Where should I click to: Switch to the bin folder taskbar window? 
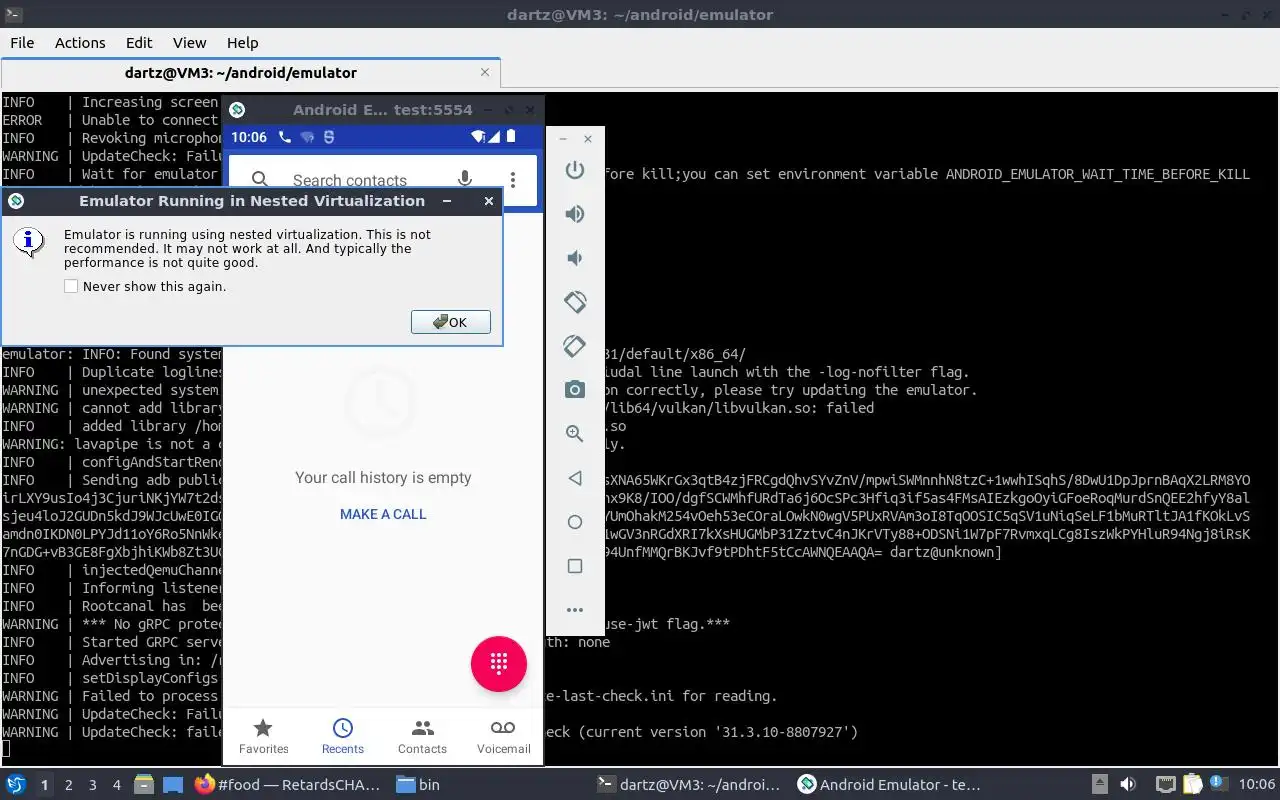click(418, 785)
